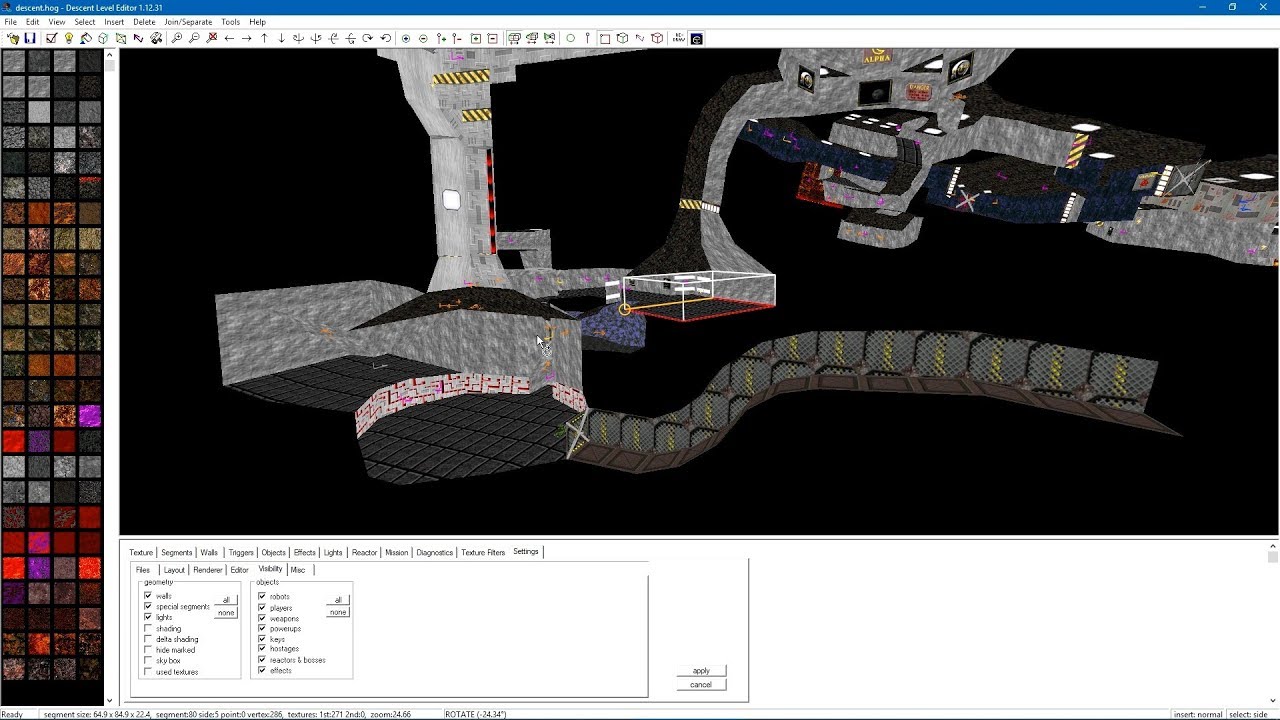Uncheck the walls geometry checkbox
The image size is (1280, 720).
click(148, 596)
